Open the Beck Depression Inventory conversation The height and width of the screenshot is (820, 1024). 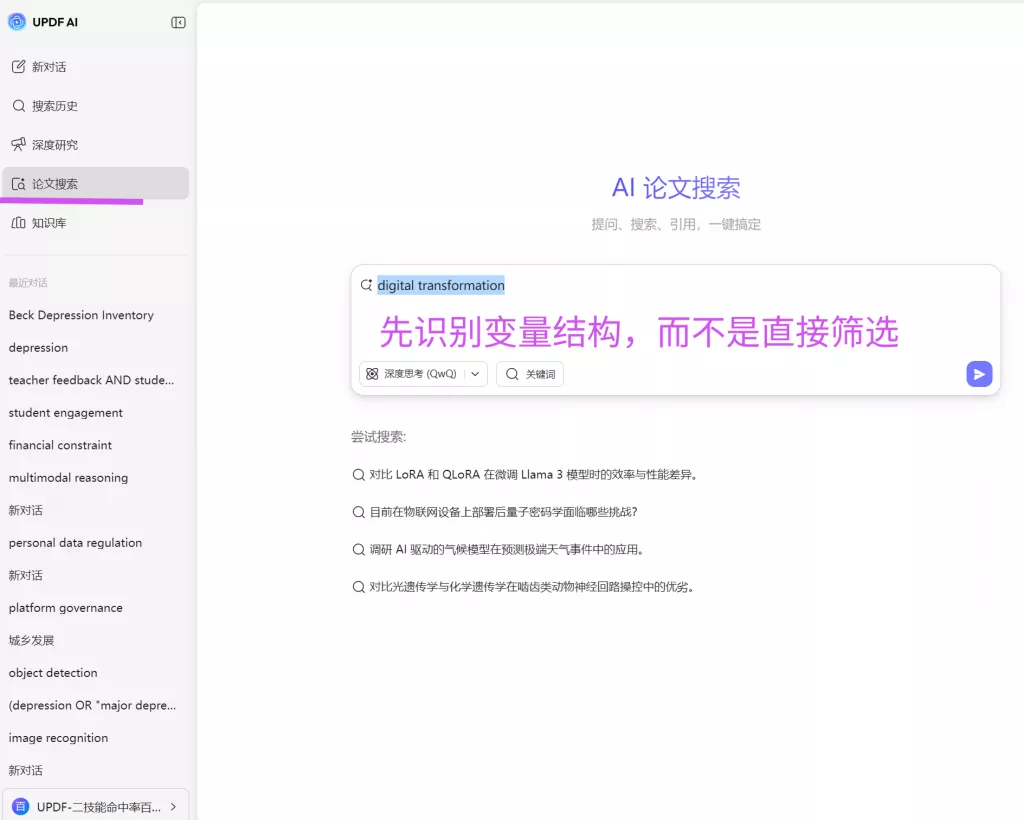81,315
